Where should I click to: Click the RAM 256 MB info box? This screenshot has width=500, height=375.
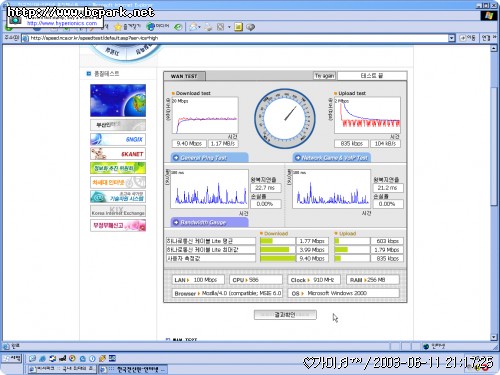[372, 280]
